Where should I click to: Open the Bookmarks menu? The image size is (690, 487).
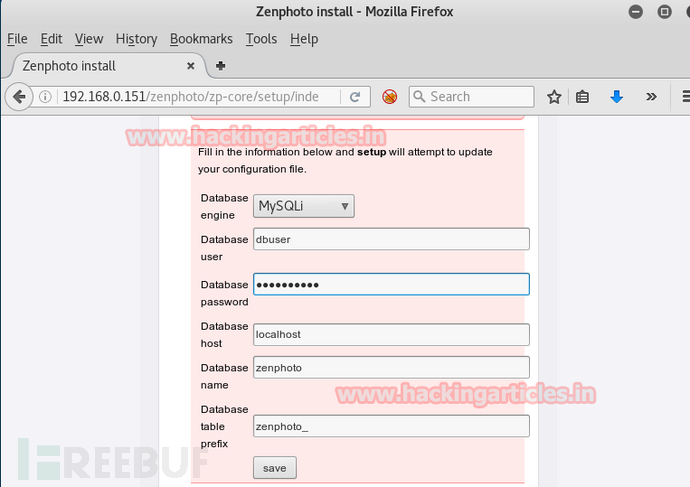(201, 39)
